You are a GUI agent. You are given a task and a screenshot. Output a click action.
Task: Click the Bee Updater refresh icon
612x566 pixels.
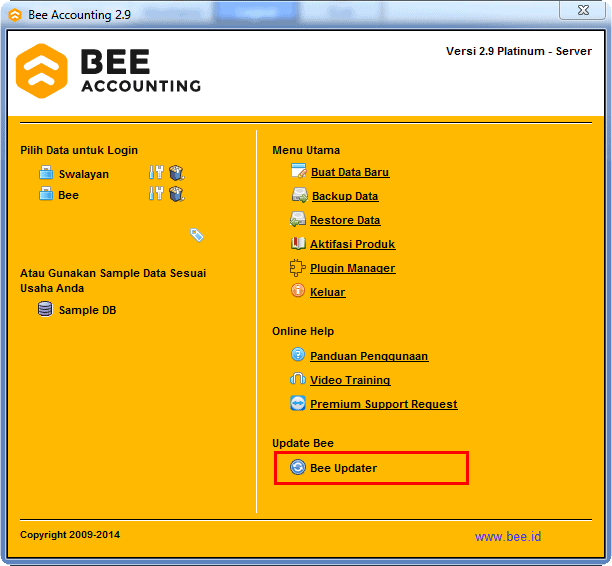click(298, 467)
